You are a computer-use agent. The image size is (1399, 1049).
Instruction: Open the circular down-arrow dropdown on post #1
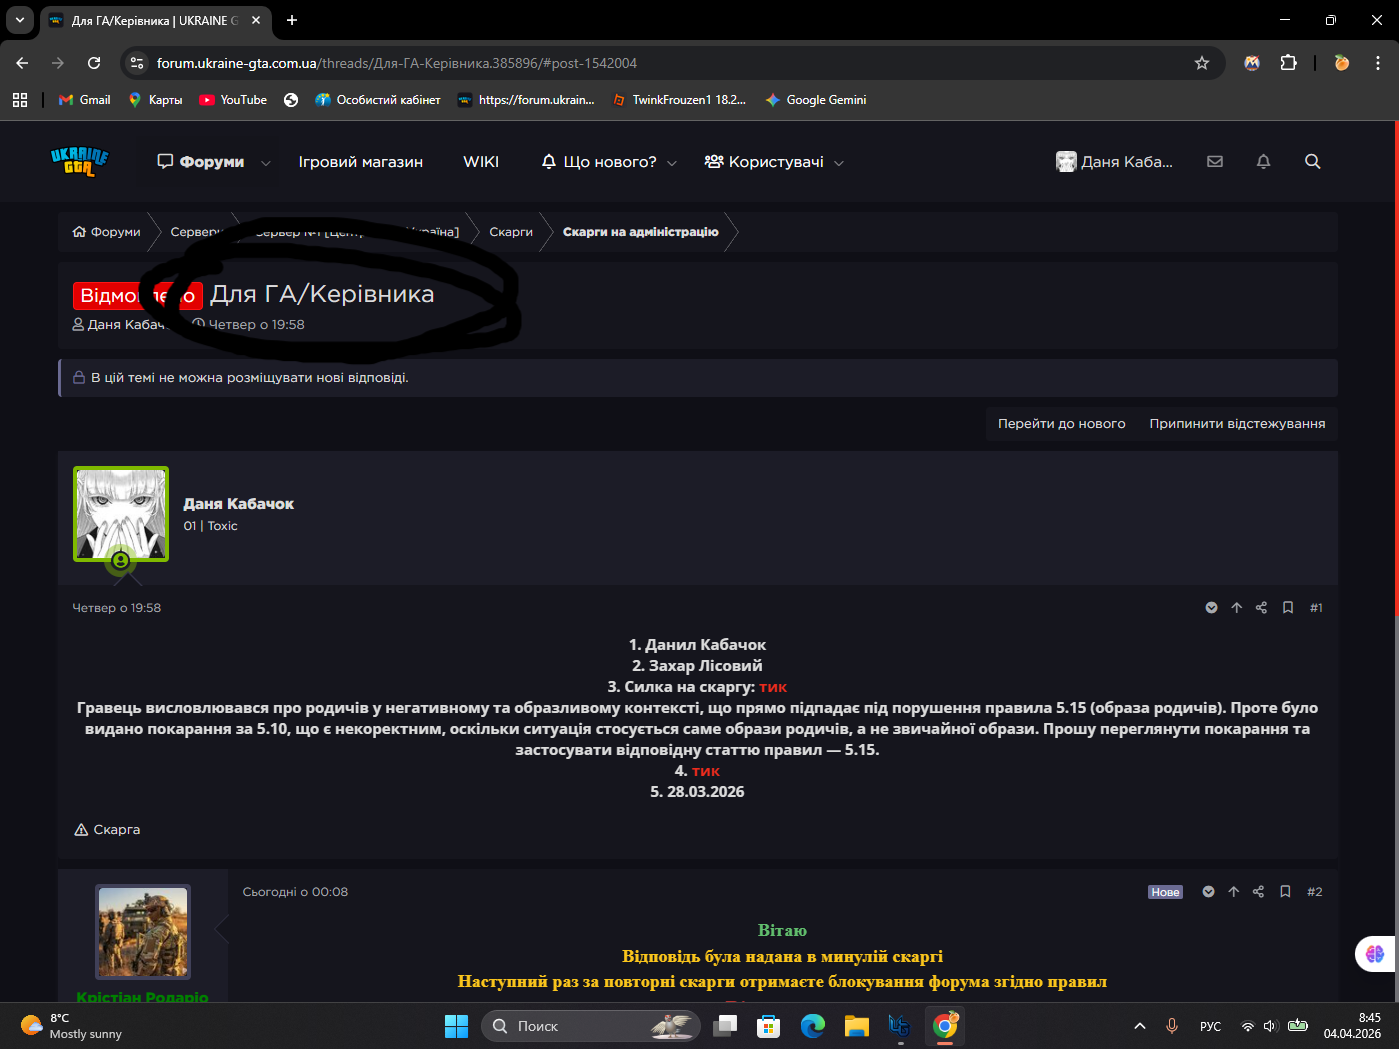1212,608
